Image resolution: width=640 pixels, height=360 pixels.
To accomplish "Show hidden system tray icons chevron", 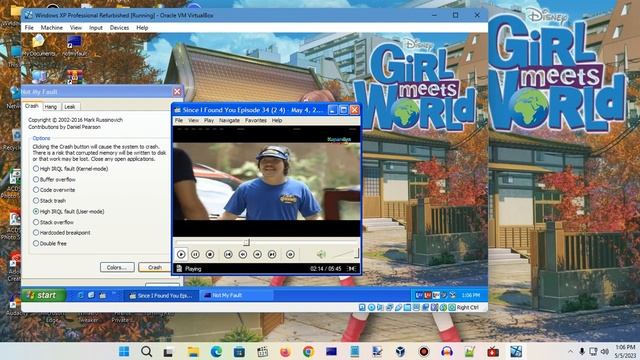I will point(570,351).
